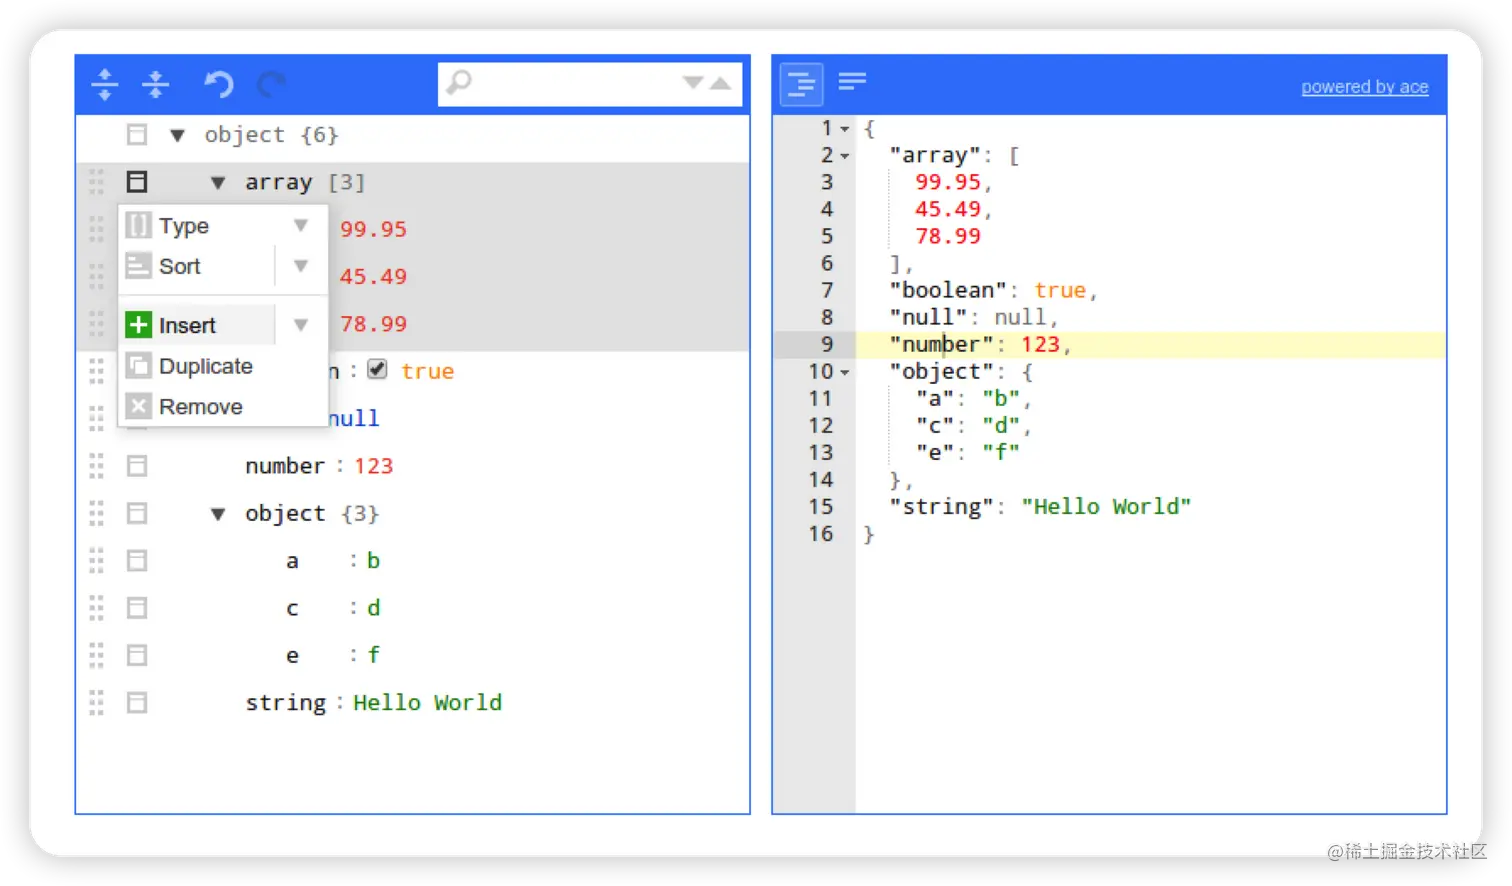Click value d of field c
1512x886 pixels.
[373, 608]
